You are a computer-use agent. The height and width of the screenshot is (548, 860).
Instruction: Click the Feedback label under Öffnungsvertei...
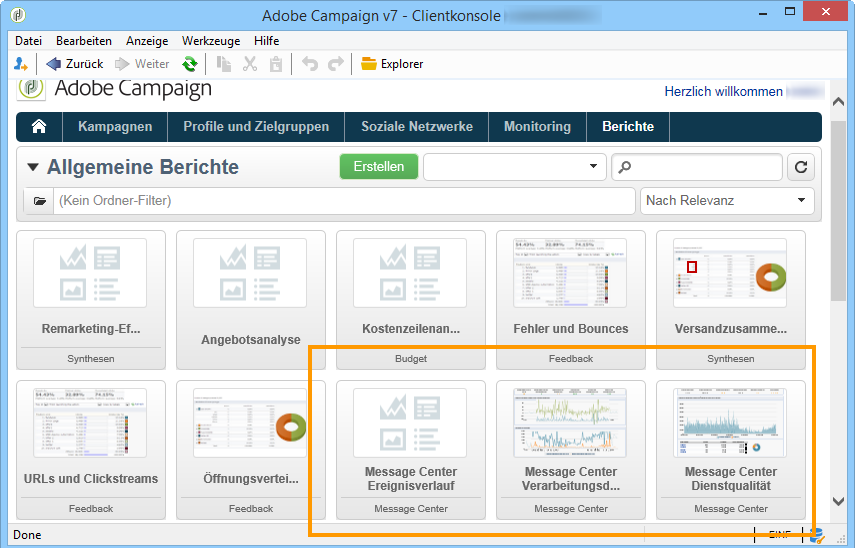pyautogui.click(x=251, y=509)
